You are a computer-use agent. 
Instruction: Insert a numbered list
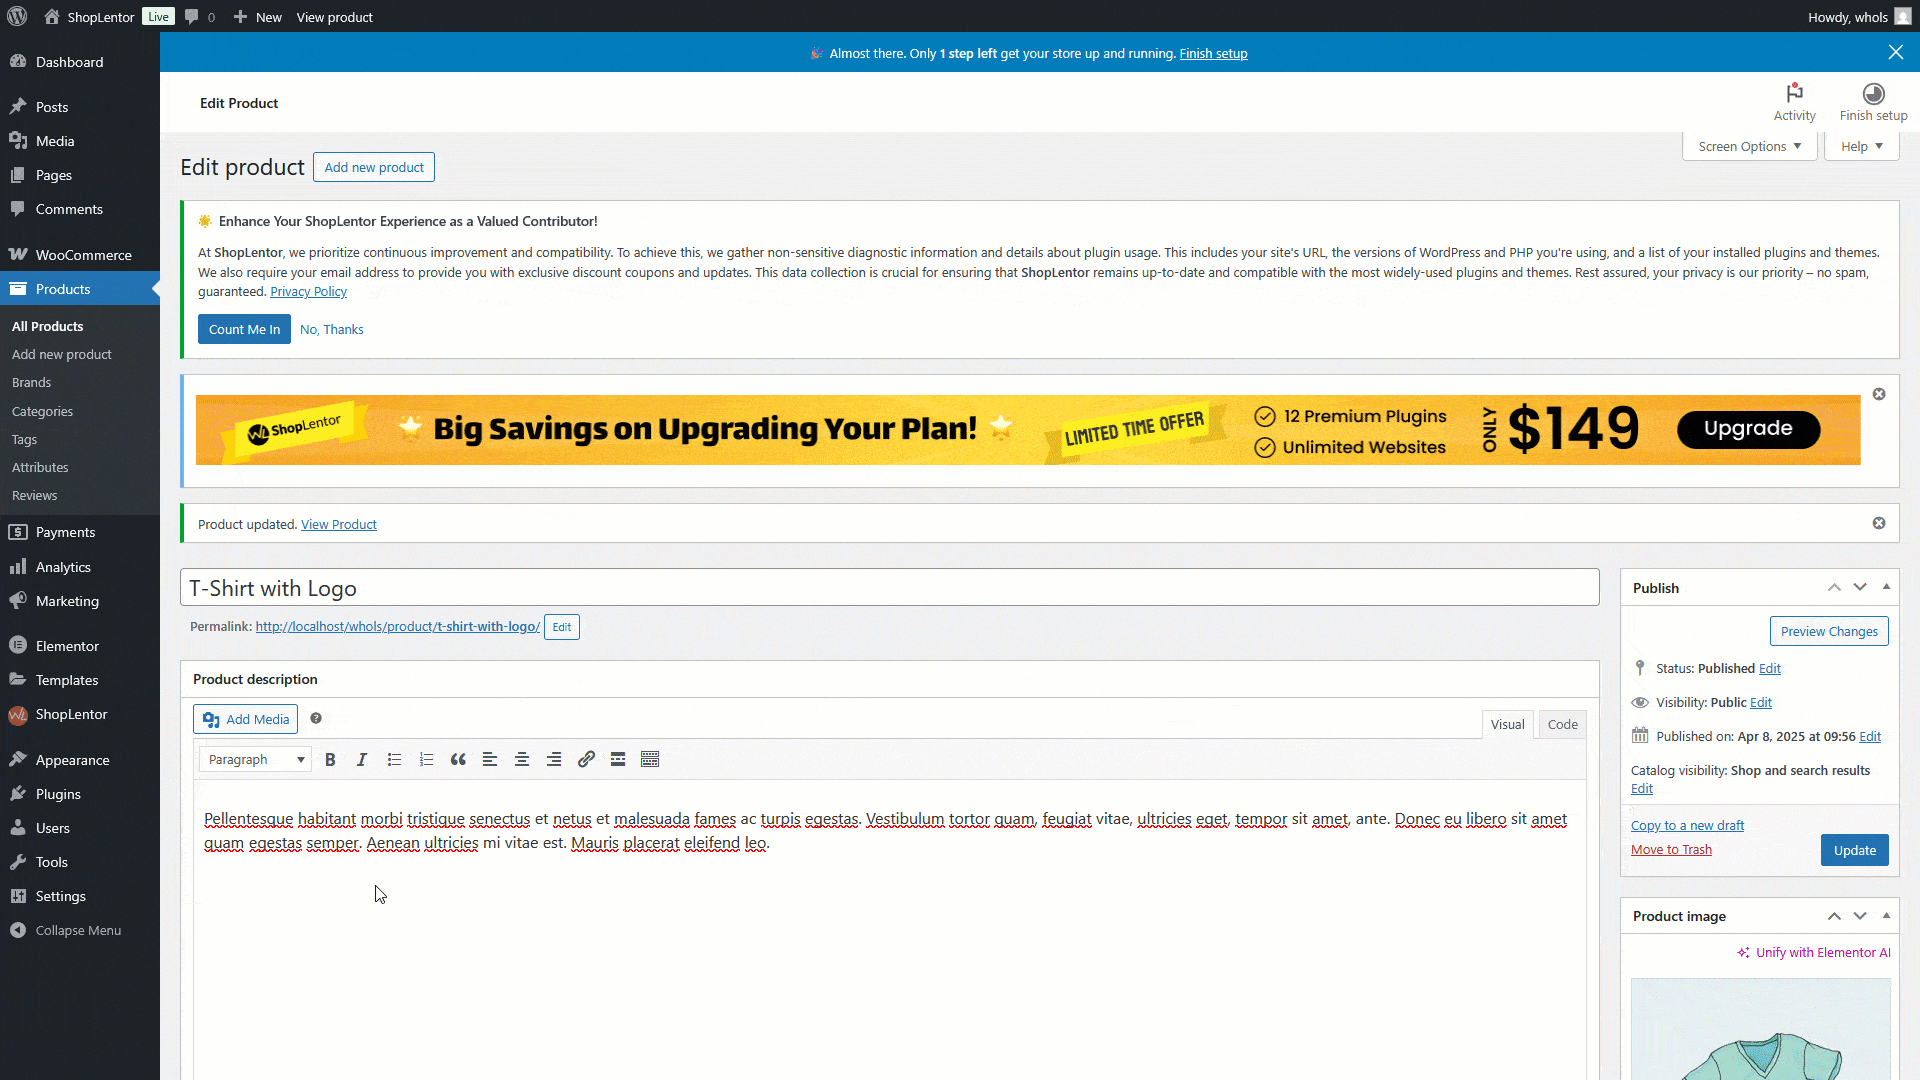[x=426, y=760]
